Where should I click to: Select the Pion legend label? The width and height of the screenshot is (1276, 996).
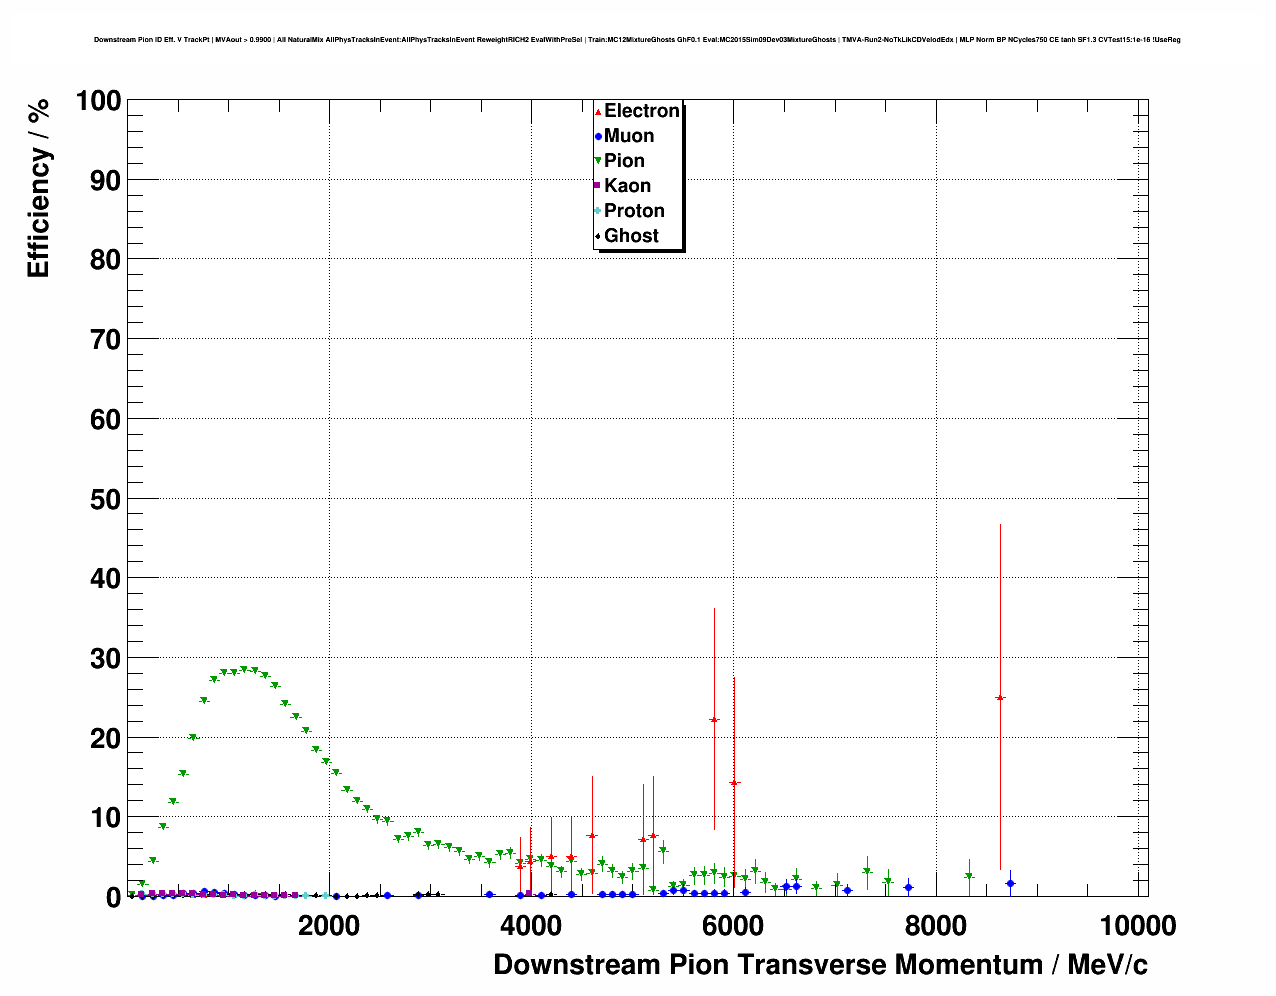tap(624, 161)
